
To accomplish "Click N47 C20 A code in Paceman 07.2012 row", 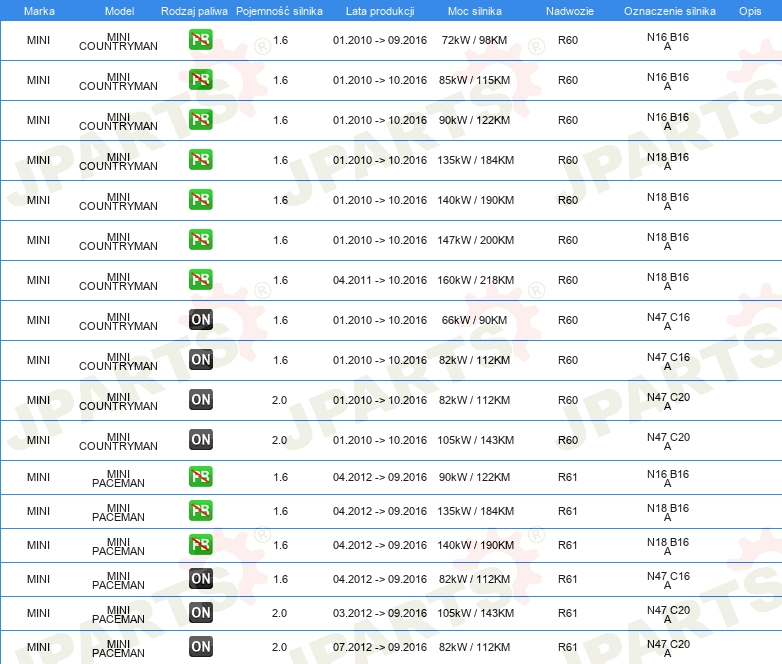I will pyautogui.click(x=668, y=648).
